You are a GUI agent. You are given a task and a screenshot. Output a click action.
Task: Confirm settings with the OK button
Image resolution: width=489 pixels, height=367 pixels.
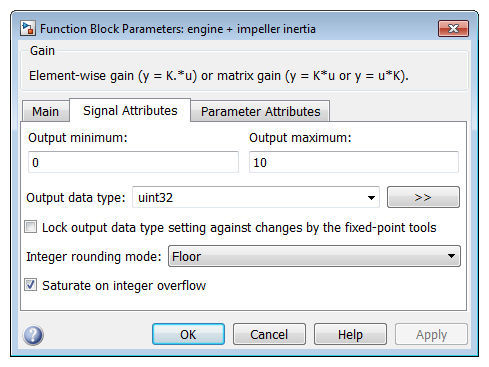(x=188, y=334)
